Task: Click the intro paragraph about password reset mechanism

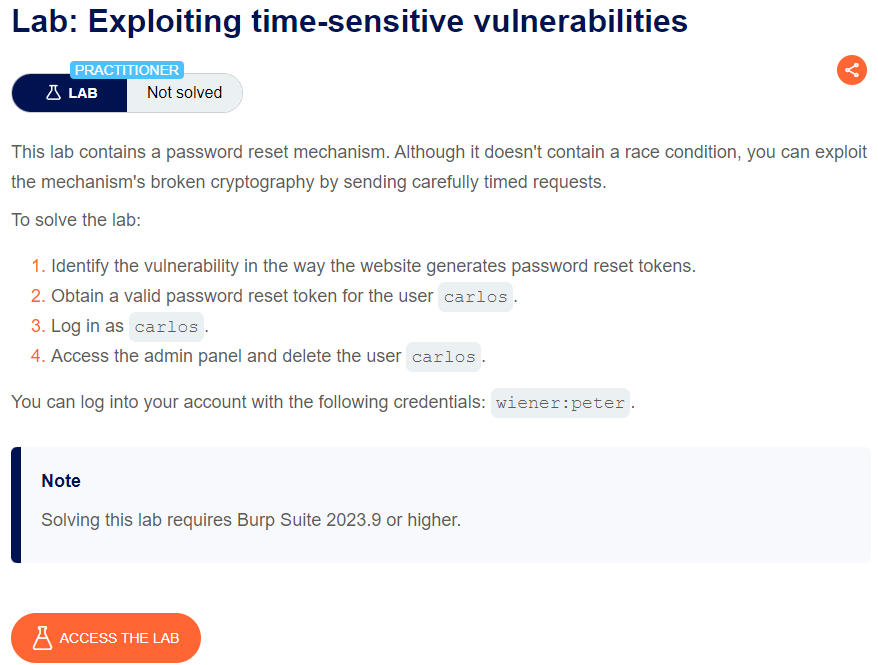Action: click(x=438, y=167)
